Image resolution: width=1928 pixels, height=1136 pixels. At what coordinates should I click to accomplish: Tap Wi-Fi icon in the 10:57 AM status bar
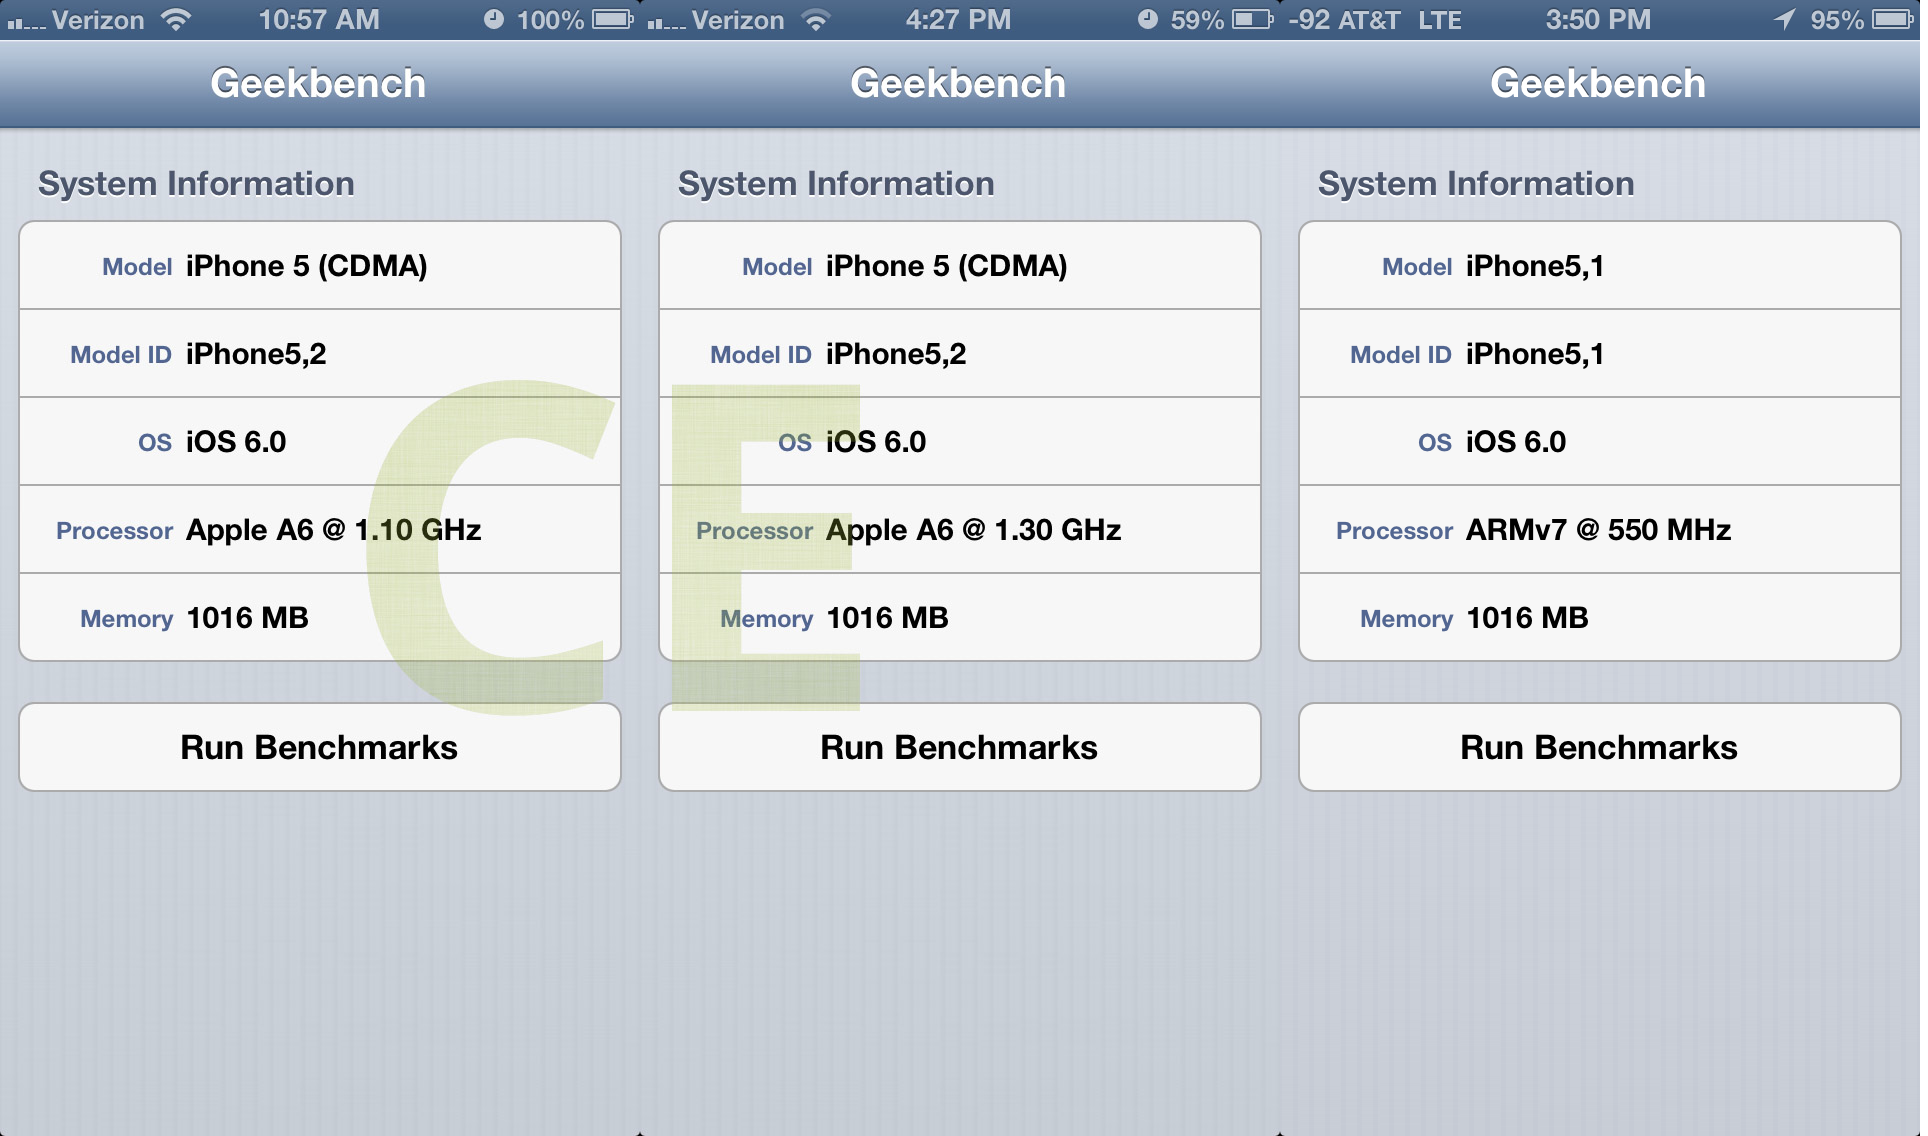[176, 20]
